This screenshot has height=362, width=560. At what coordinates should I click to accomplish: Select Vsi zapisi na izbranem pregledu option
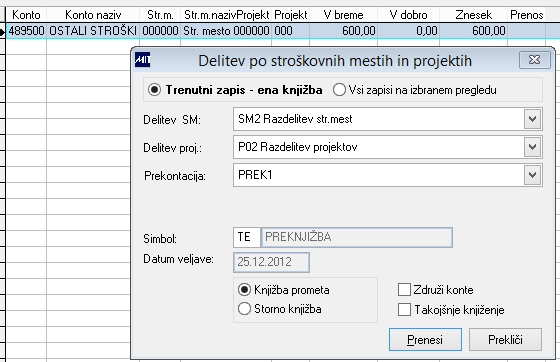click(x=339, y=90)
